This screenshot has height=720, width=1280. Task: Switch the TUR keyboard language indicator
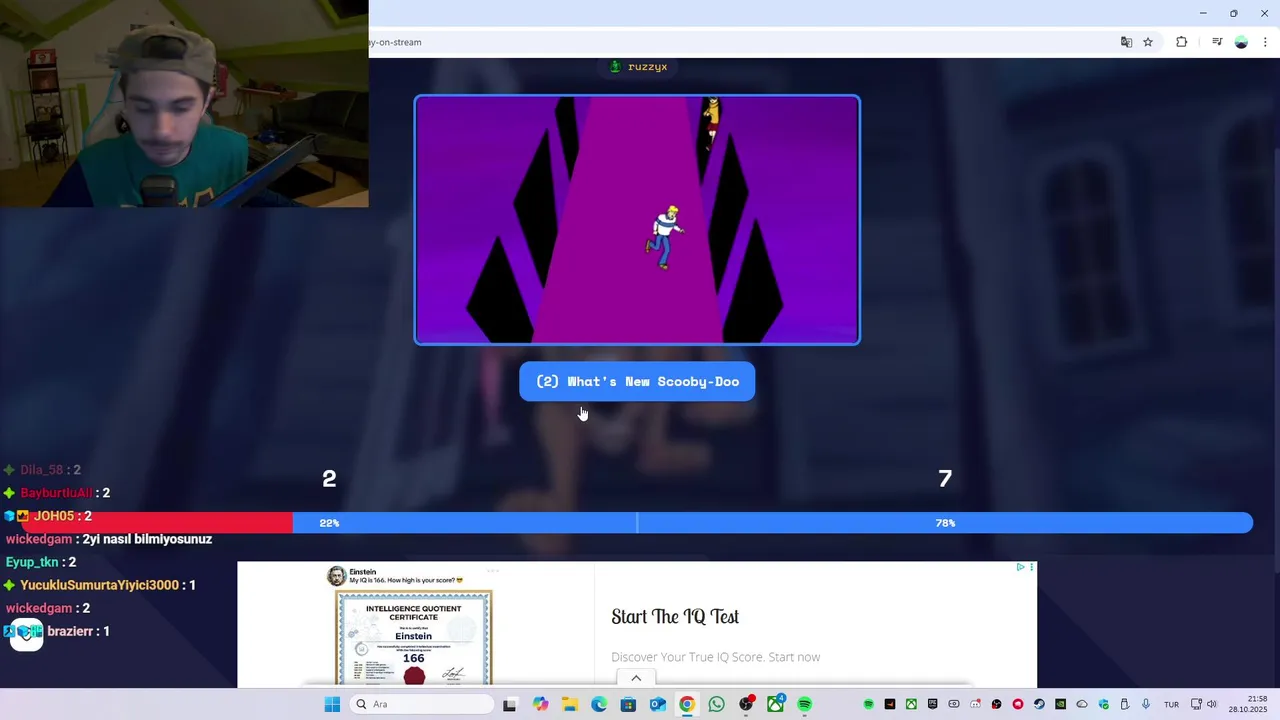pyautogui.click(x=1171, y=704)
